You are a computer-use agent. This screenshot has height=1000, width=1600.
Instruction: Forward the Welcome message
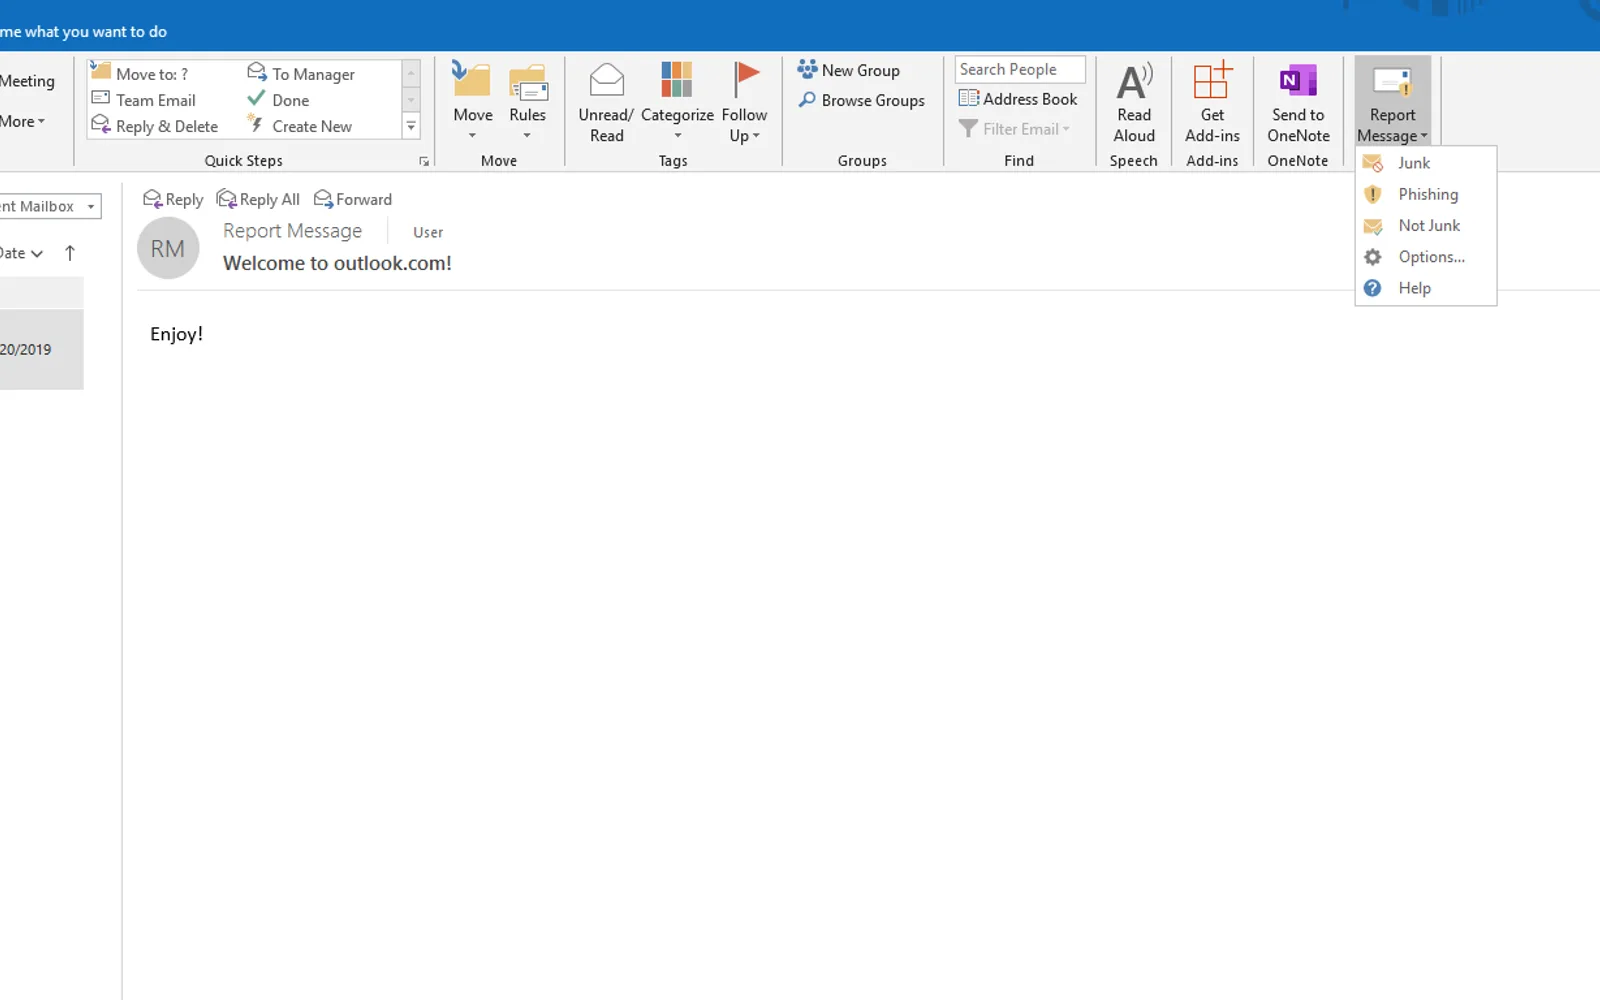click(x=353, y=199)
